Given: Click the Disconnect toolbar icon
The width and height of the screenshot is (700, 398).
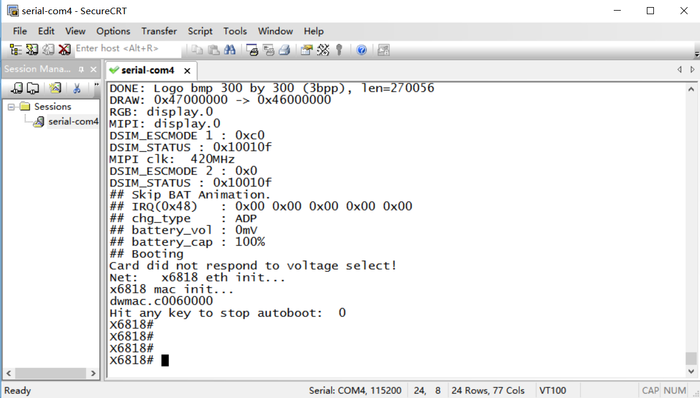Looking at the screenshot, I should [65, 50].
